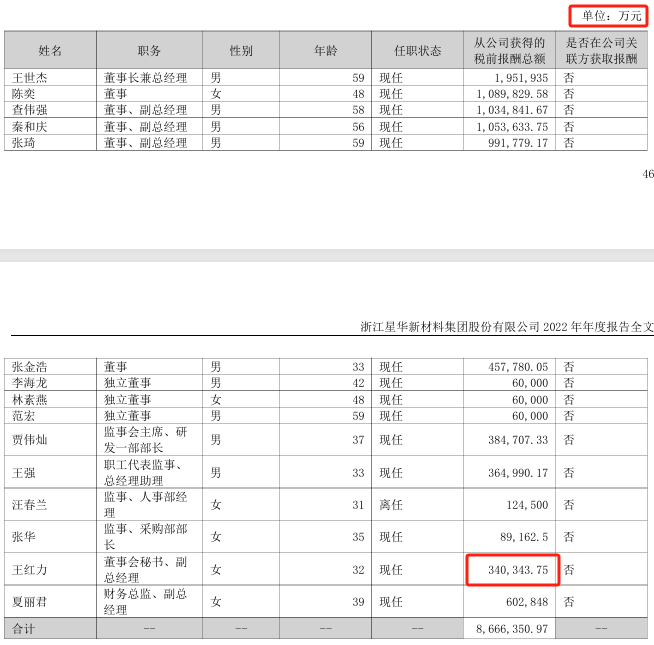Select the value 384,707.33
The height and width of the screenshot is (645, 654).
point(518,440)
